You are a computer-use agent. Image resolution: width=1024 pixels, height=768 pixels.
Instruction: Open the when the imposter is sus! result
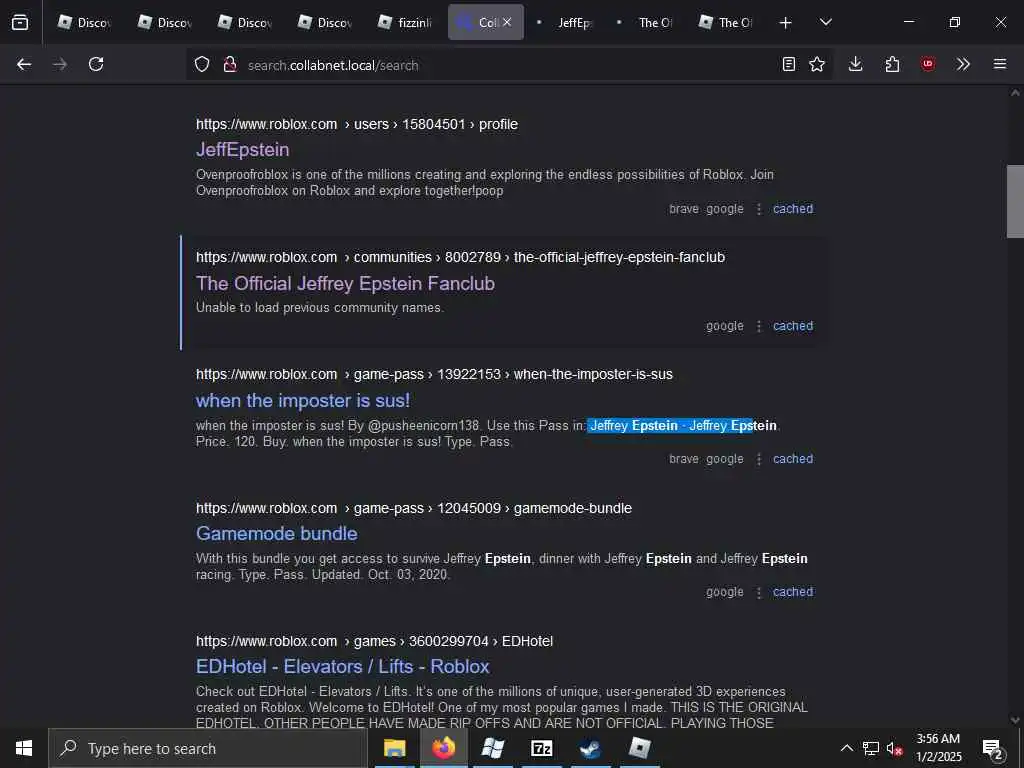303,400
